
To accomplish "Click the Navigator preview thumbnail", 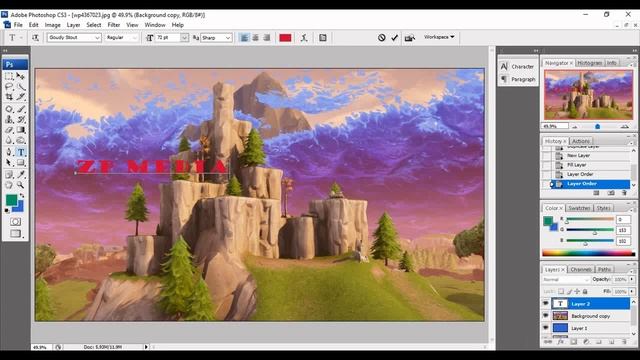I will [x=589, y=95].
